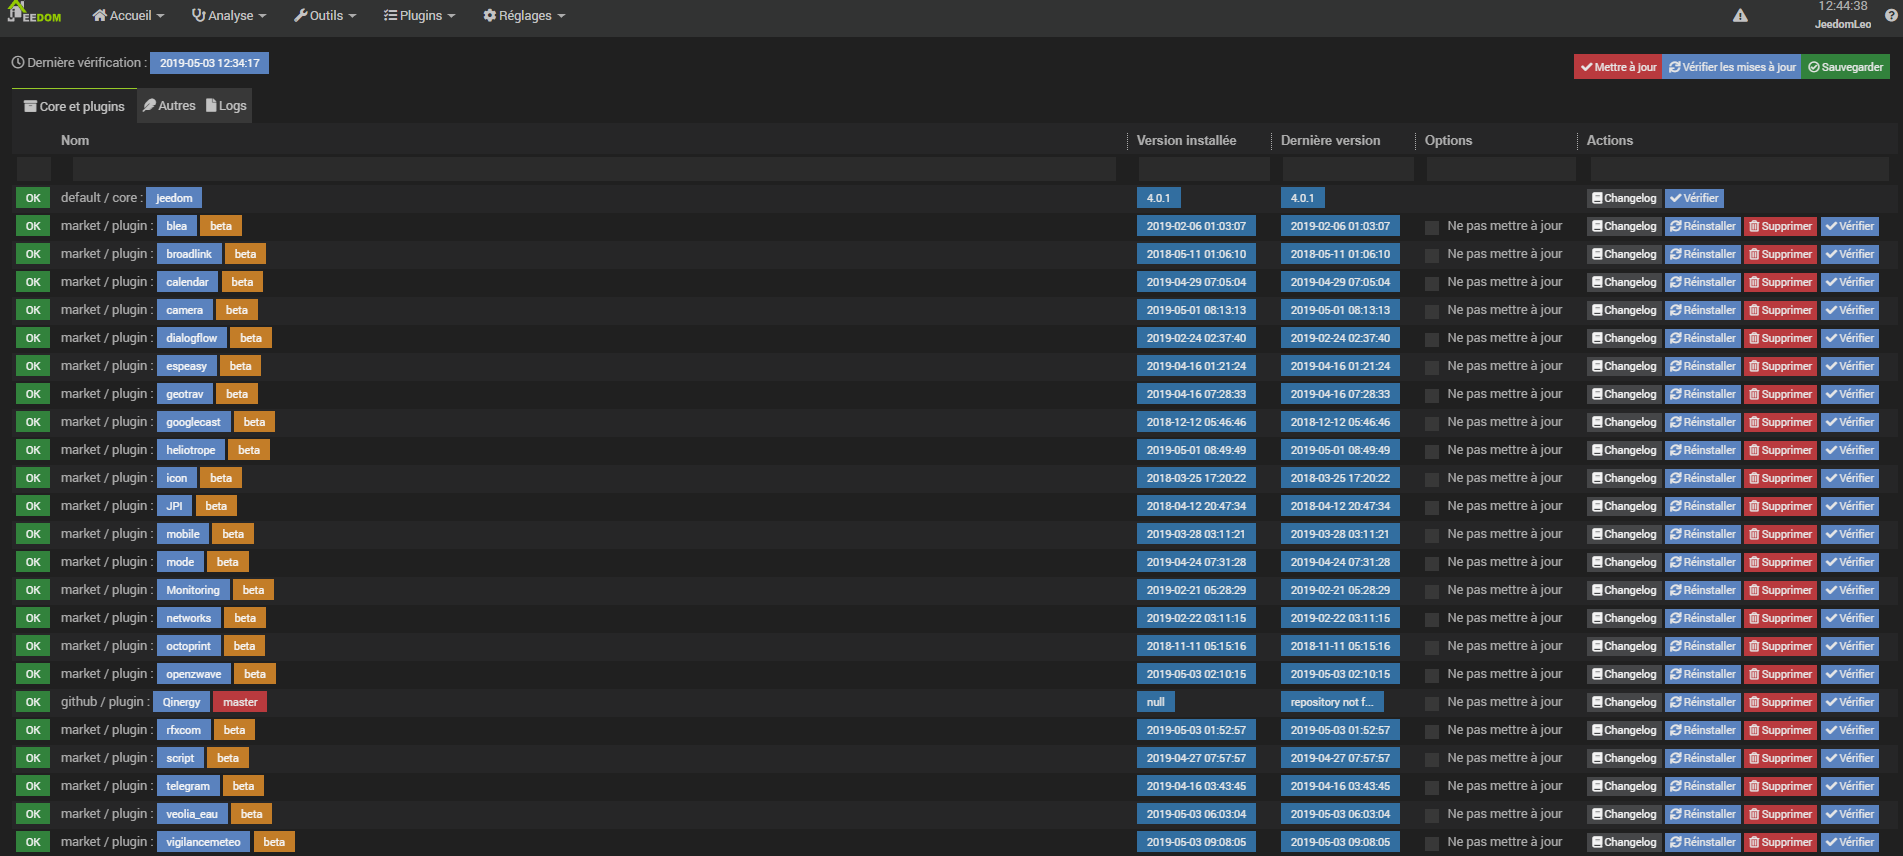Open Changelog for the camera plugin
Image resolution: width=1903 pixels, height=856 pixels.
[1624, 310]
